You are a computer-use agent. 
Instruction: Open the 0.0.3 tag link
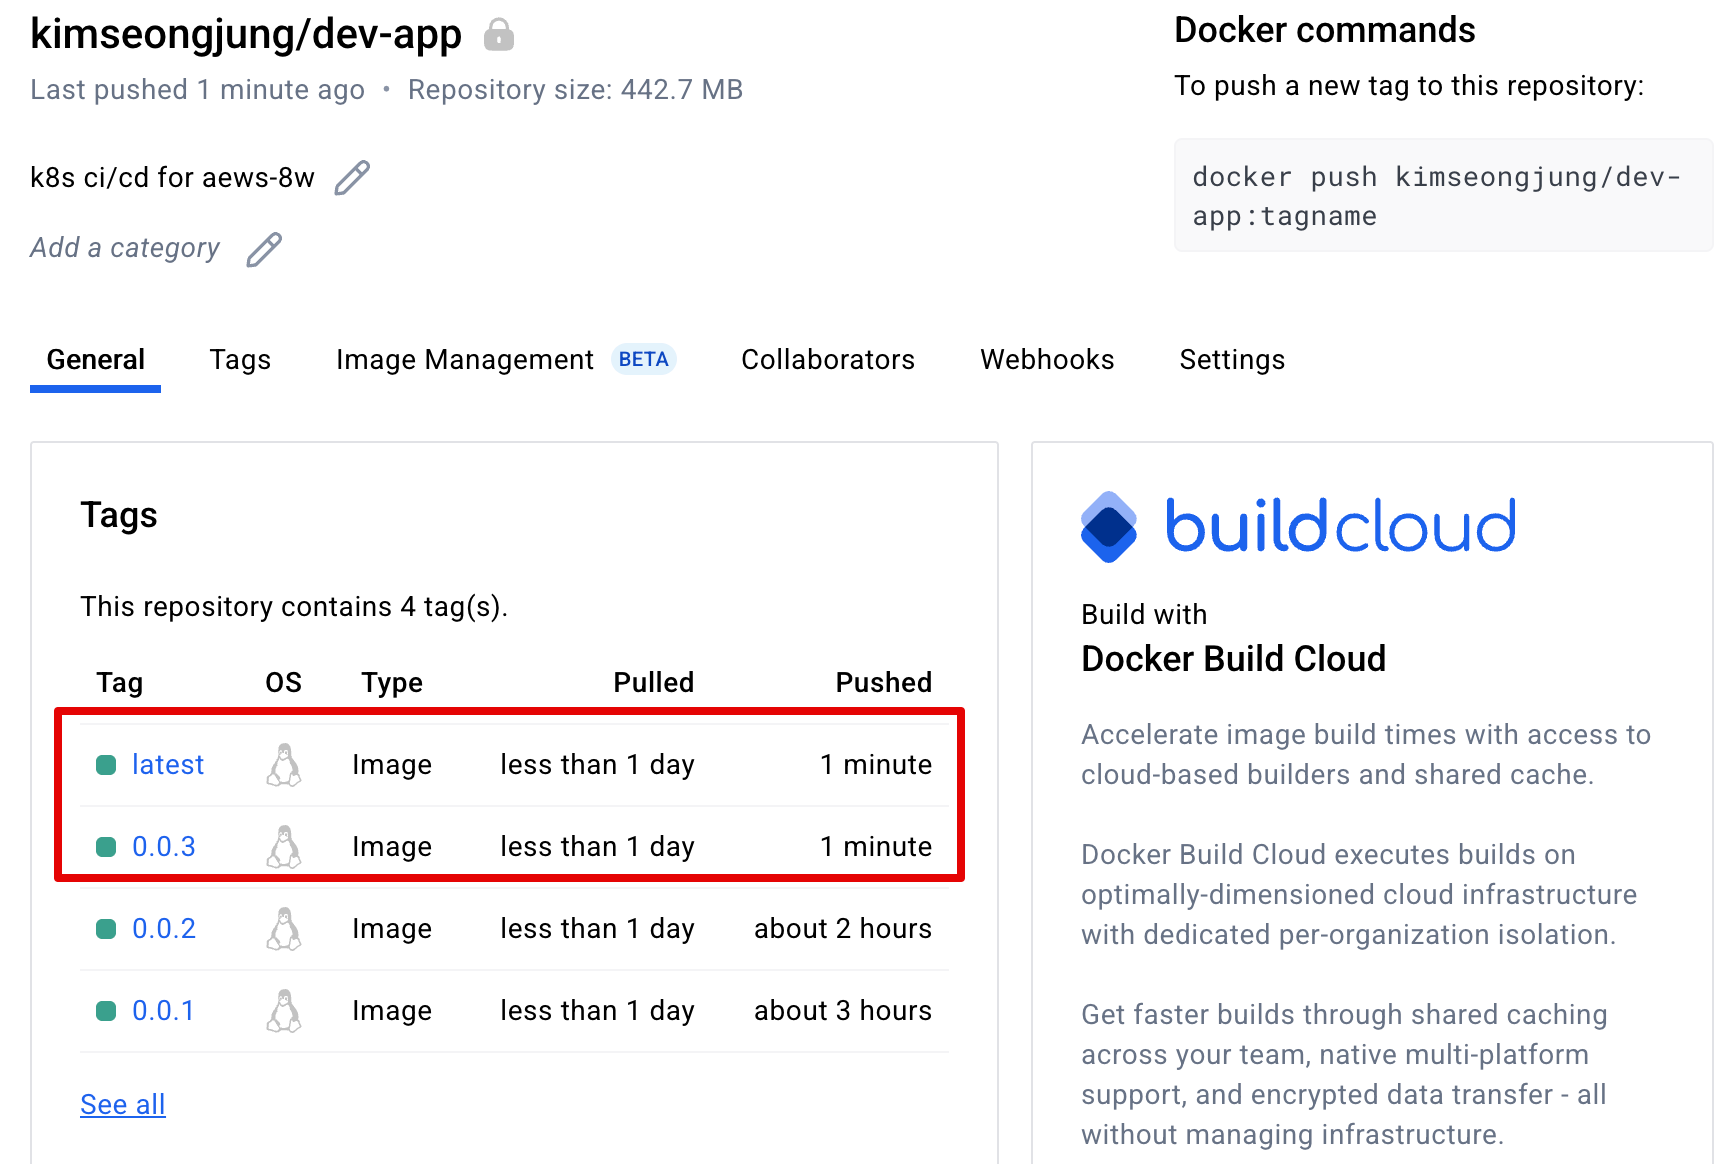pos(164,847)
